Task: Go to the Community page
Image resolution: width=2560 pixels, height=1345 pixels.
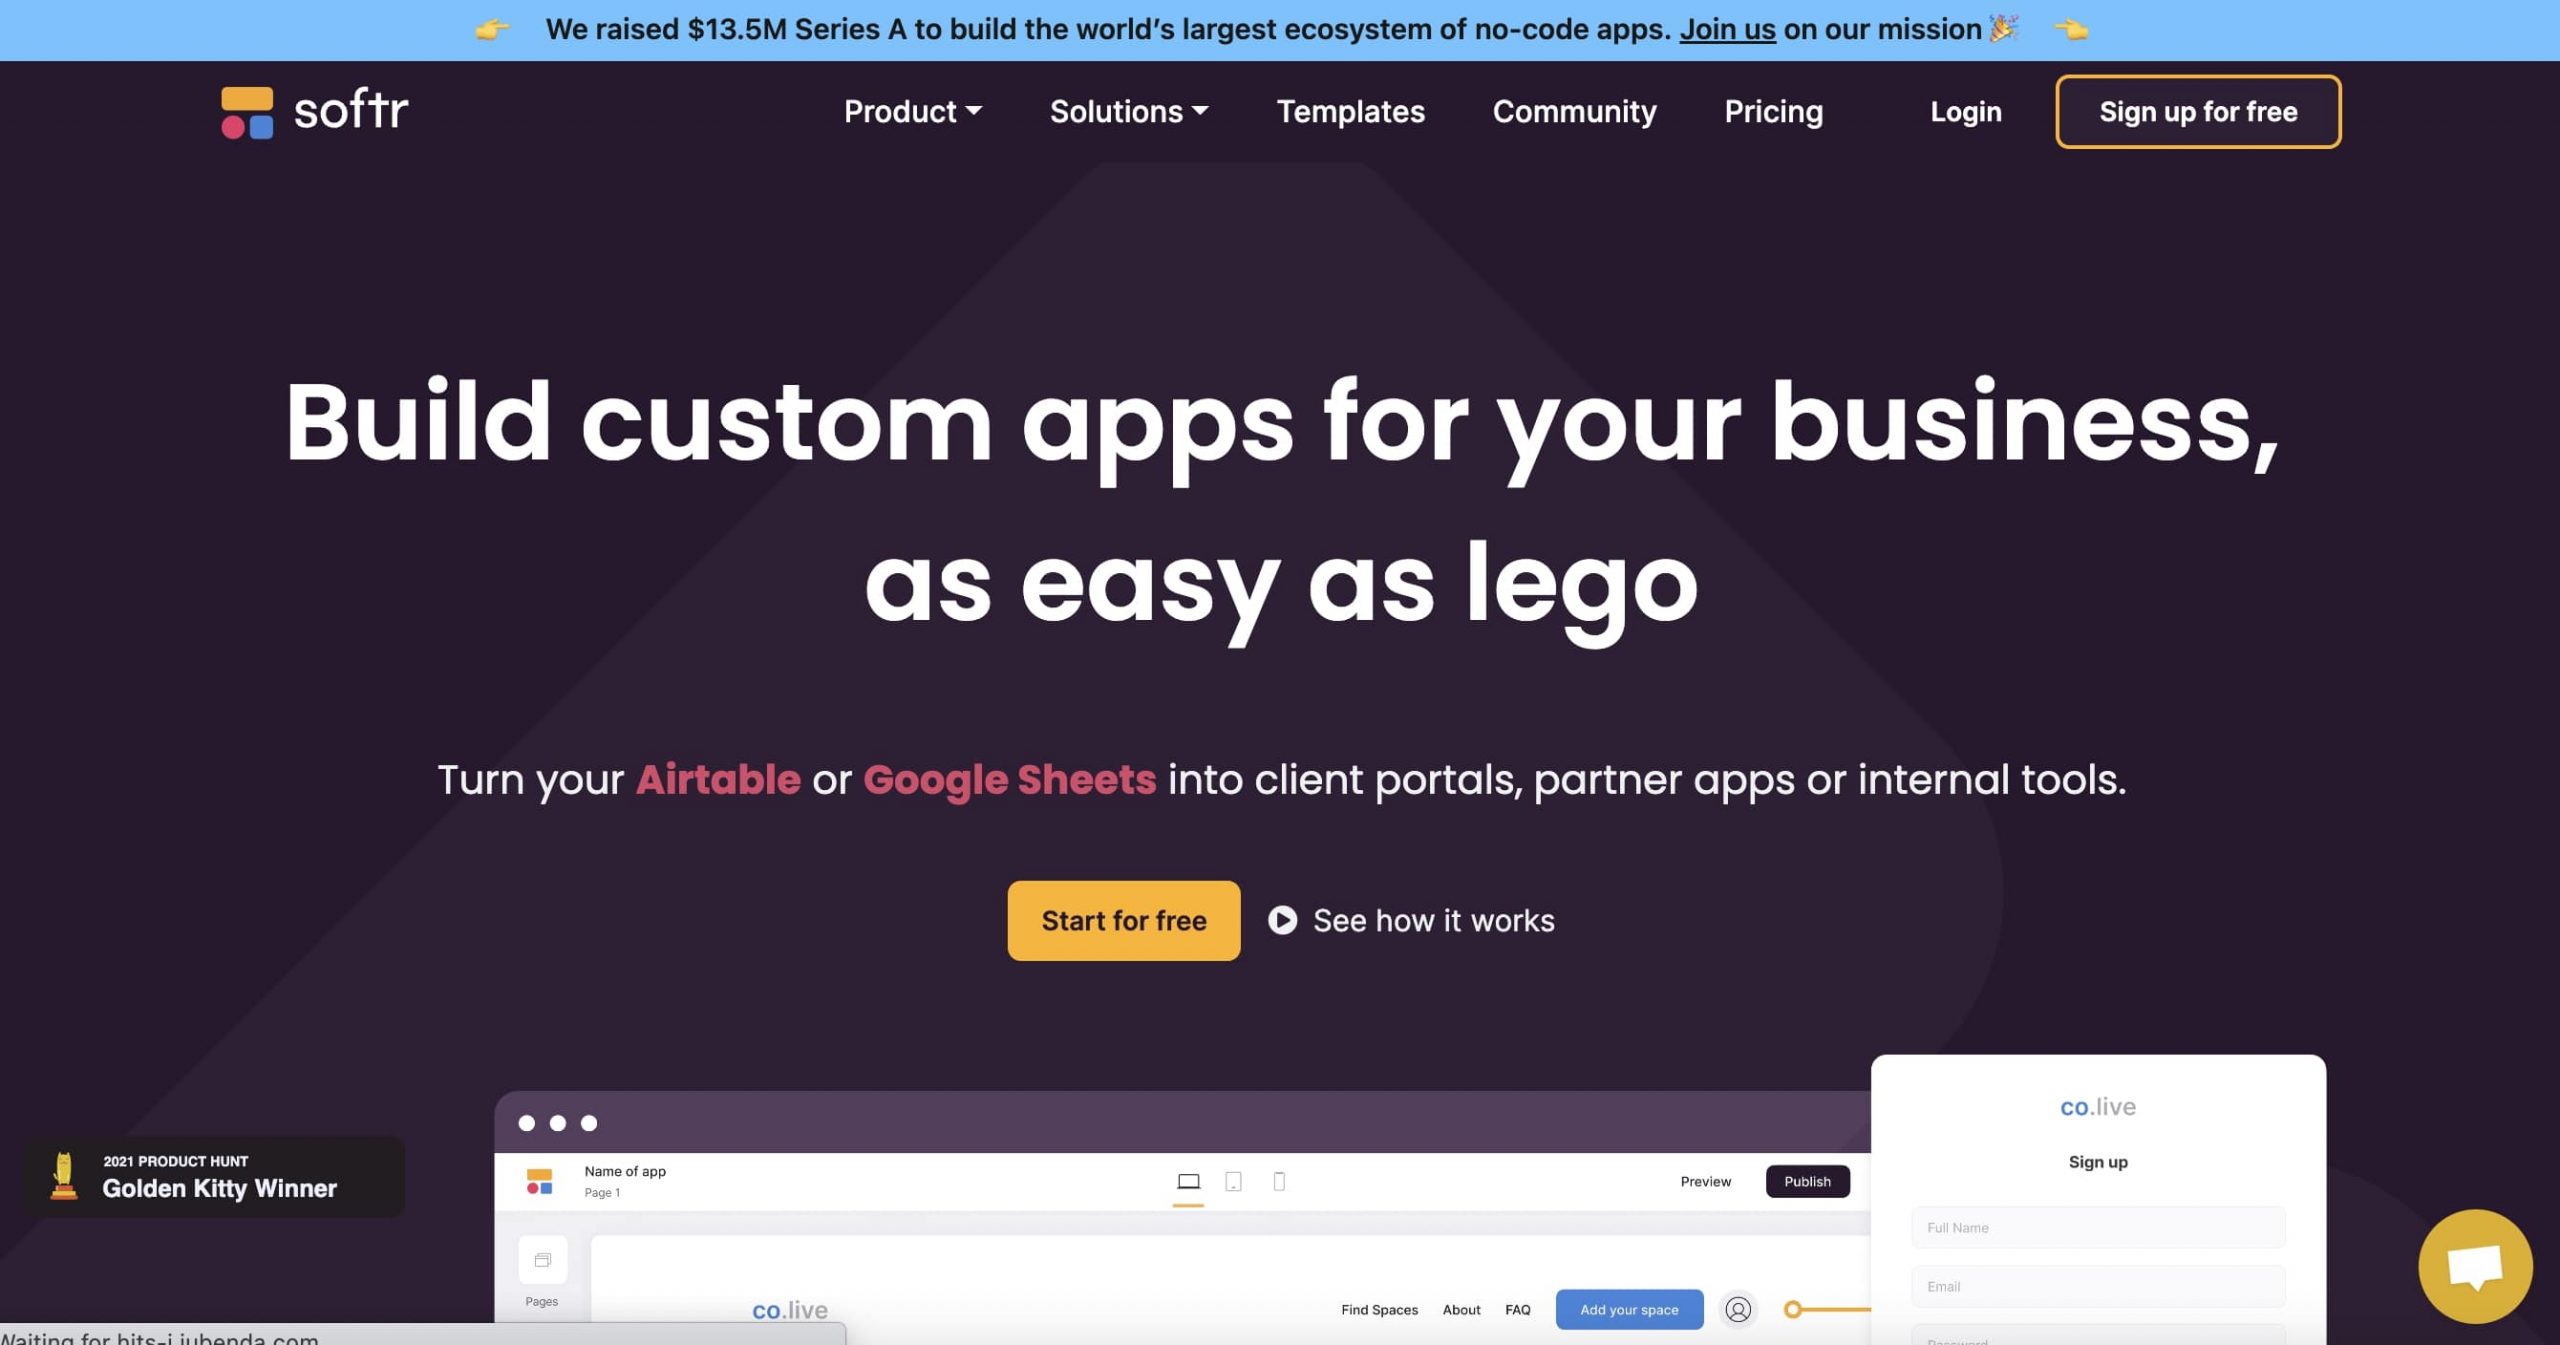Action: click(1574, 111)
